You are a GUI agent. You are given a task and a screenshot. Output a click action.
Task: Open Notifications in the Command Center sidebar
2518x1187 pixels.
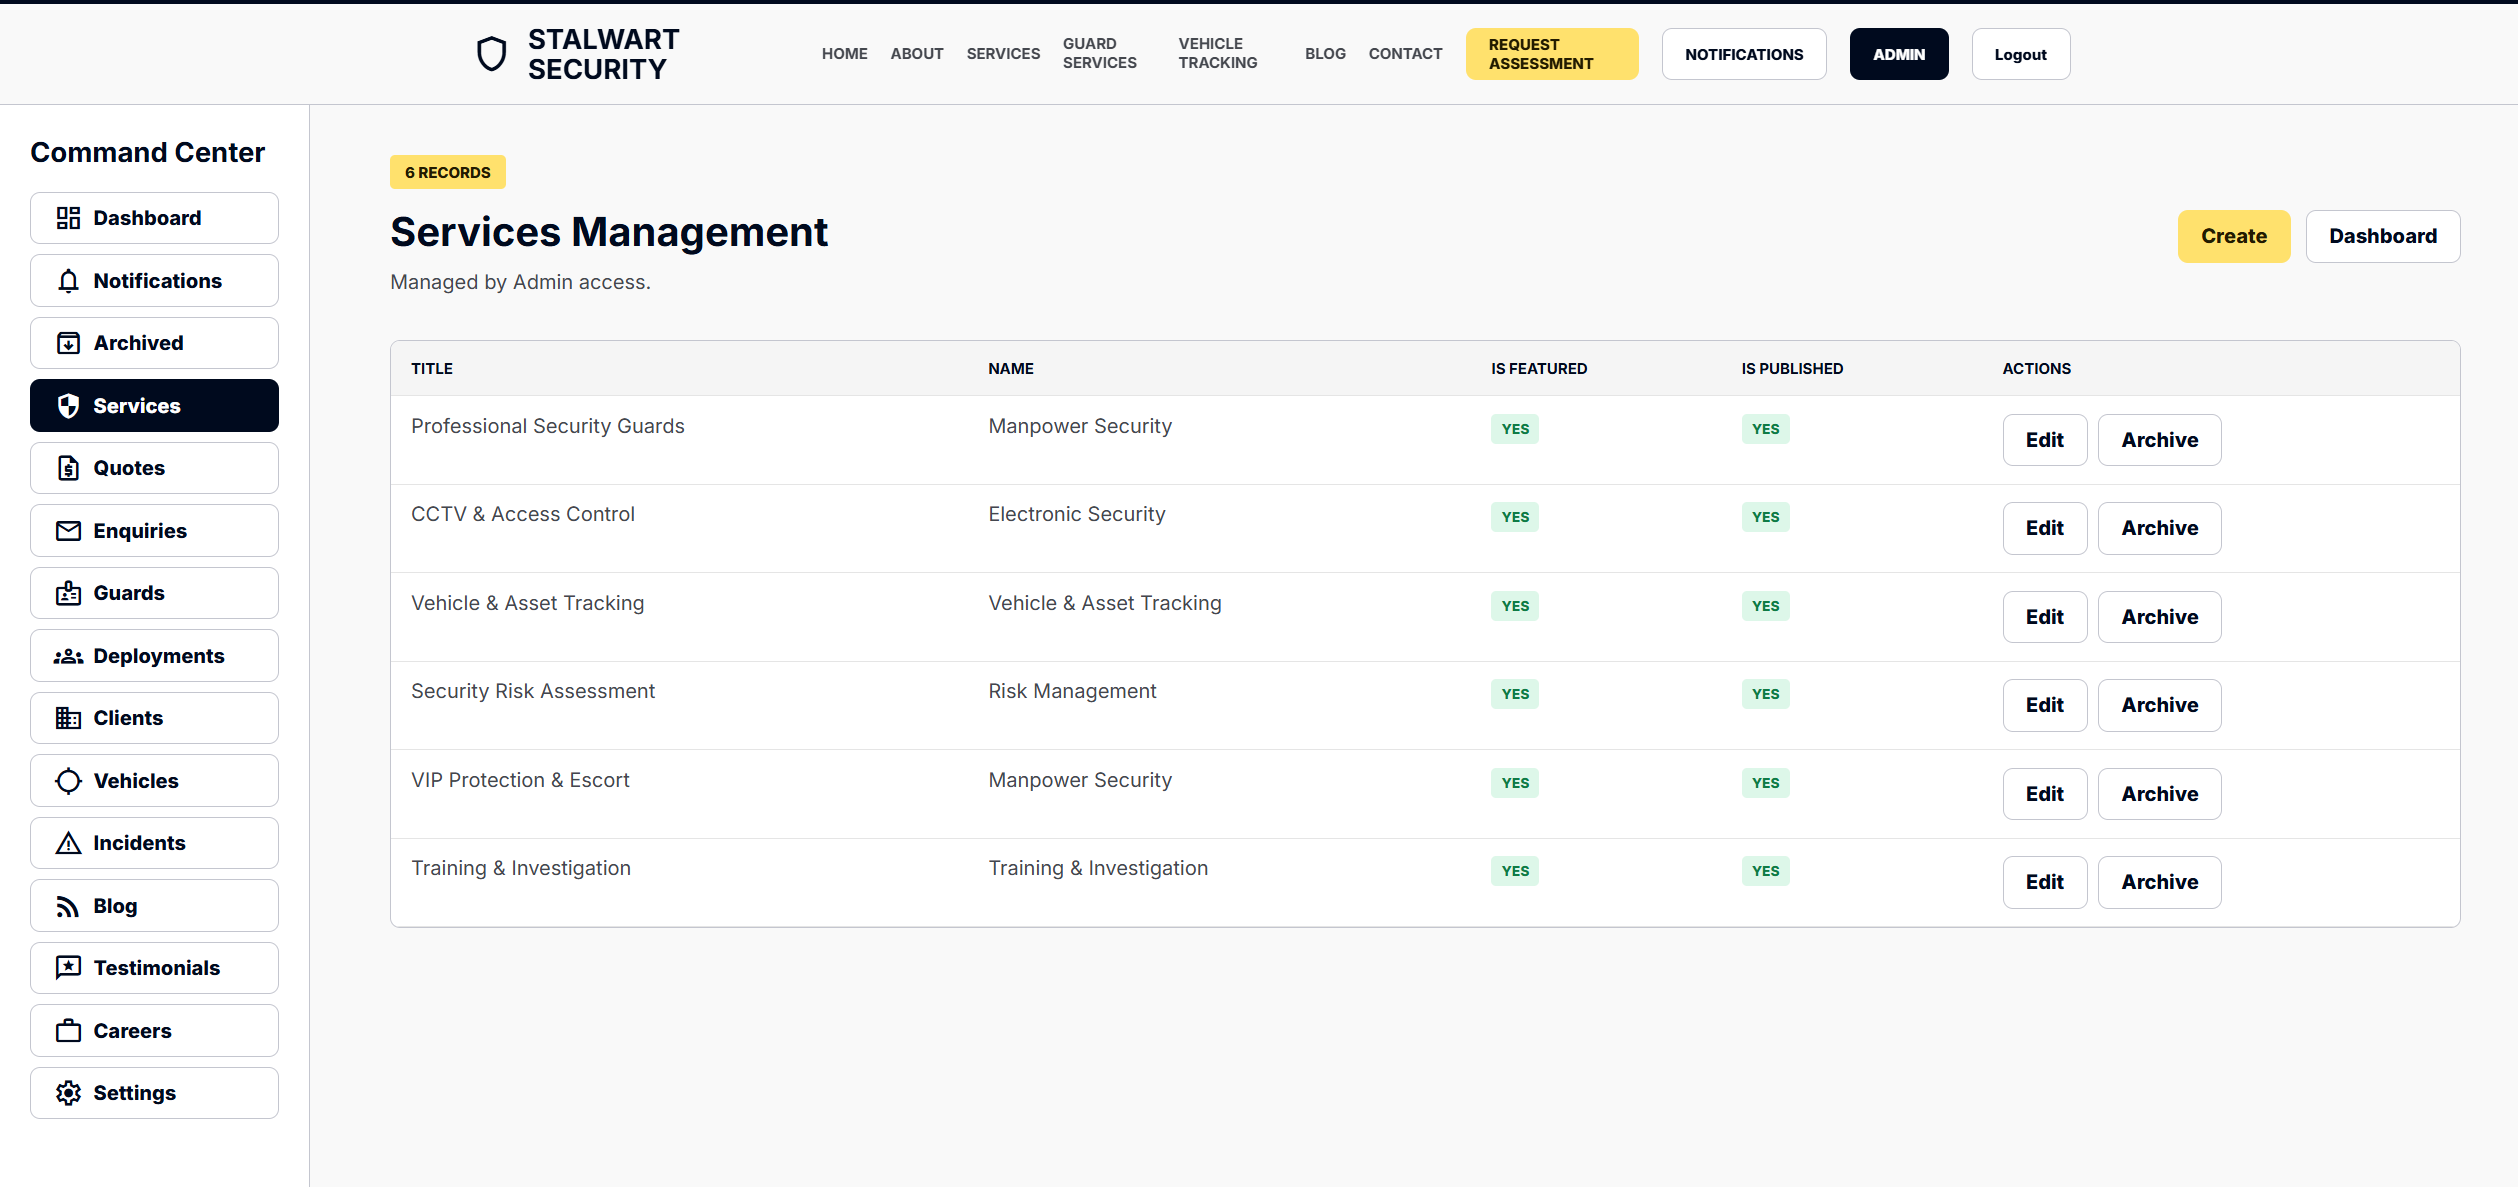(154, 281)
